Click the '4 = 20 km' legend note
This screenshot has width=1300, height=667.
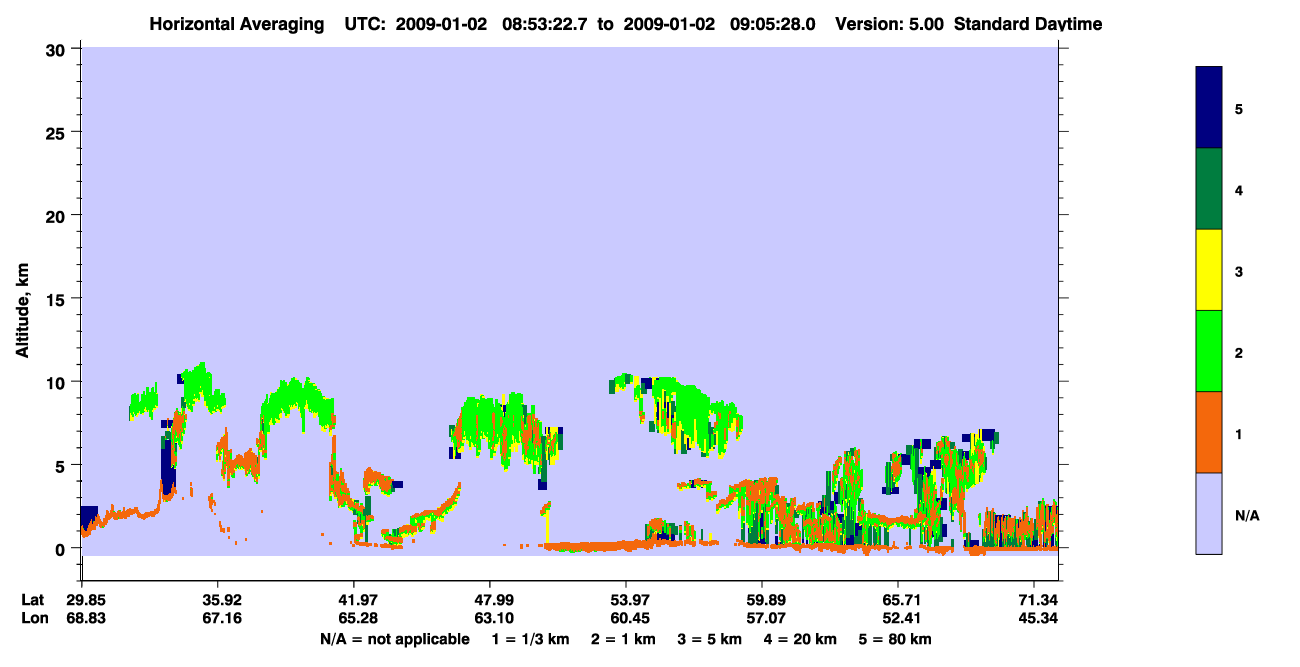pos(801,639)
